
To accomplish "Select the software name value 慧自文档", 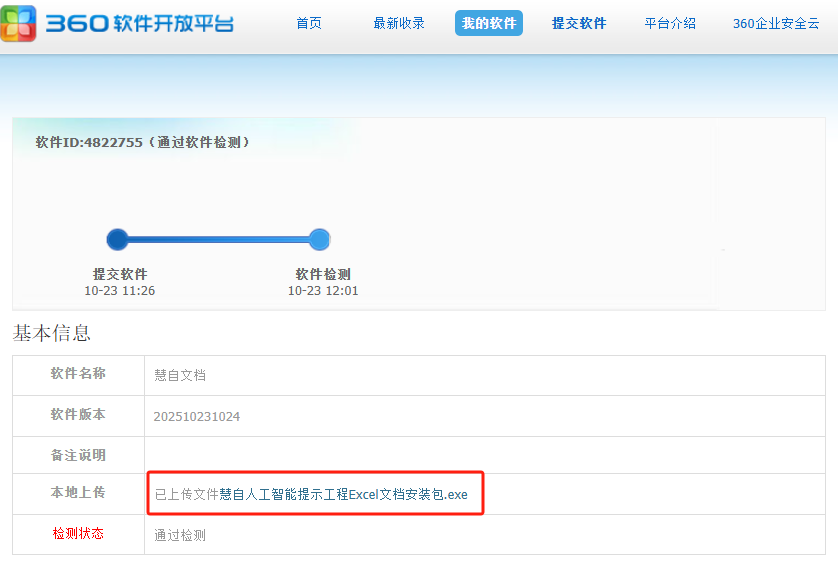I will tap(180, 375).
